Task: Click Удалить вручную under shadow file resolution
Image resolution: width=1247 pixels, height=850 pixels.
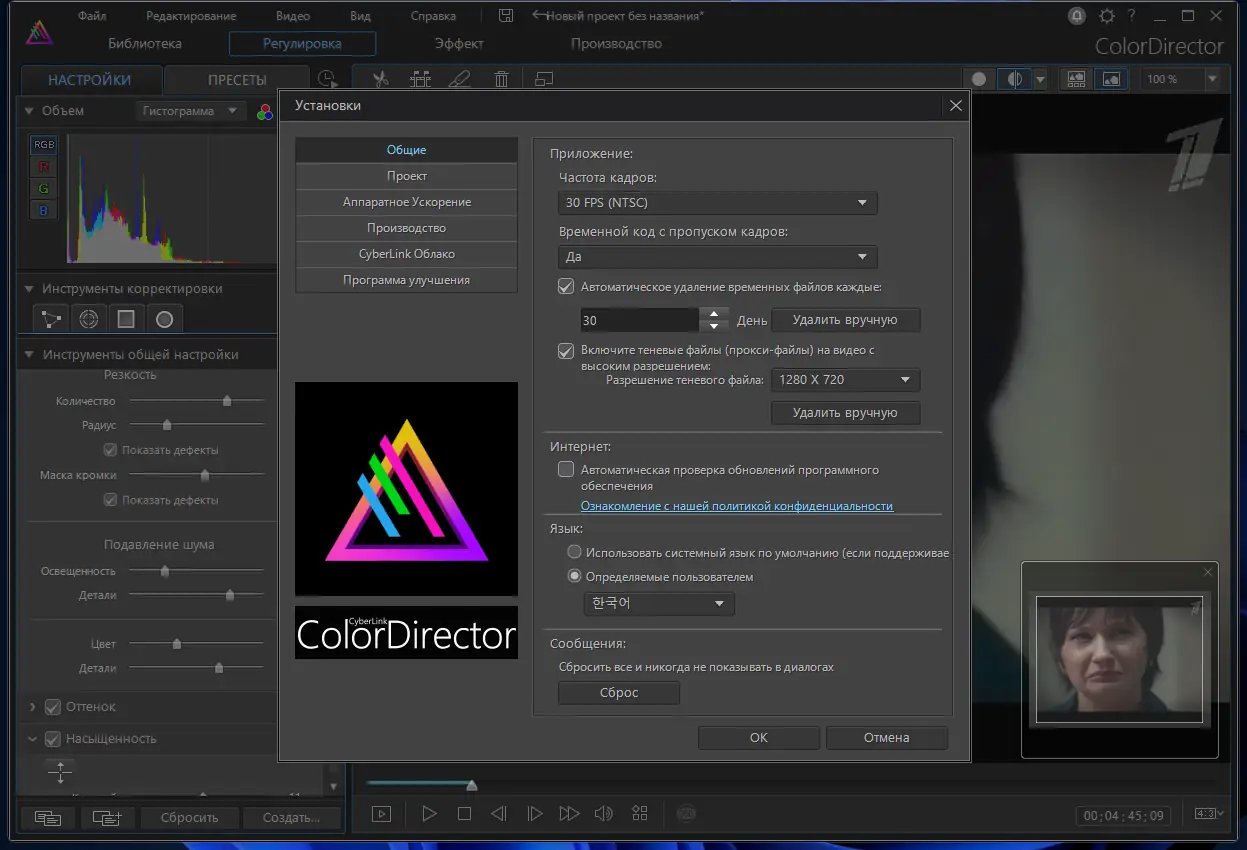Action: (x=845, y=413)
